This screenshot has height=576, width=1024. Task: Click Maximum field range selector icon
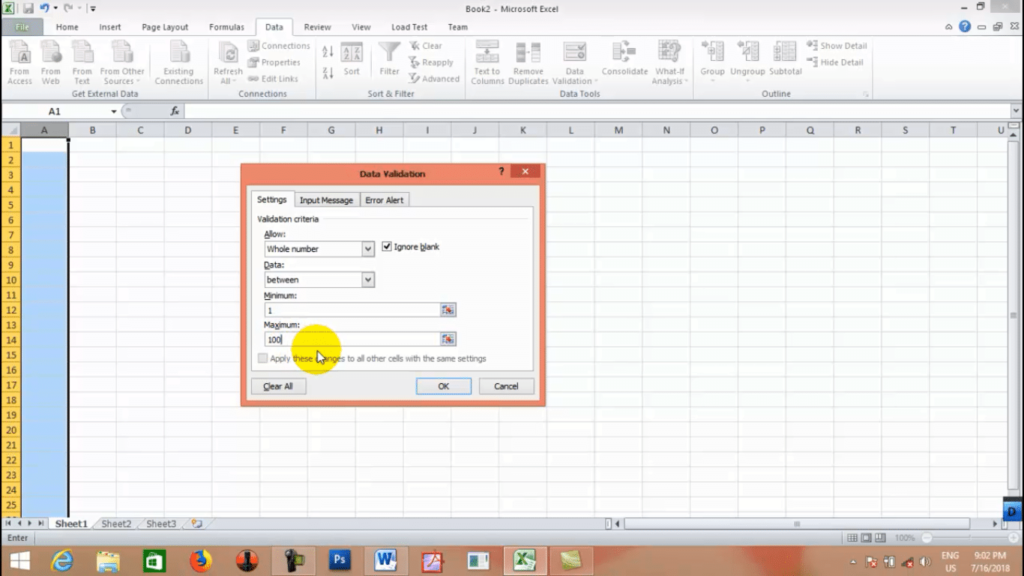pyautogui.click(x=448, y=340)
